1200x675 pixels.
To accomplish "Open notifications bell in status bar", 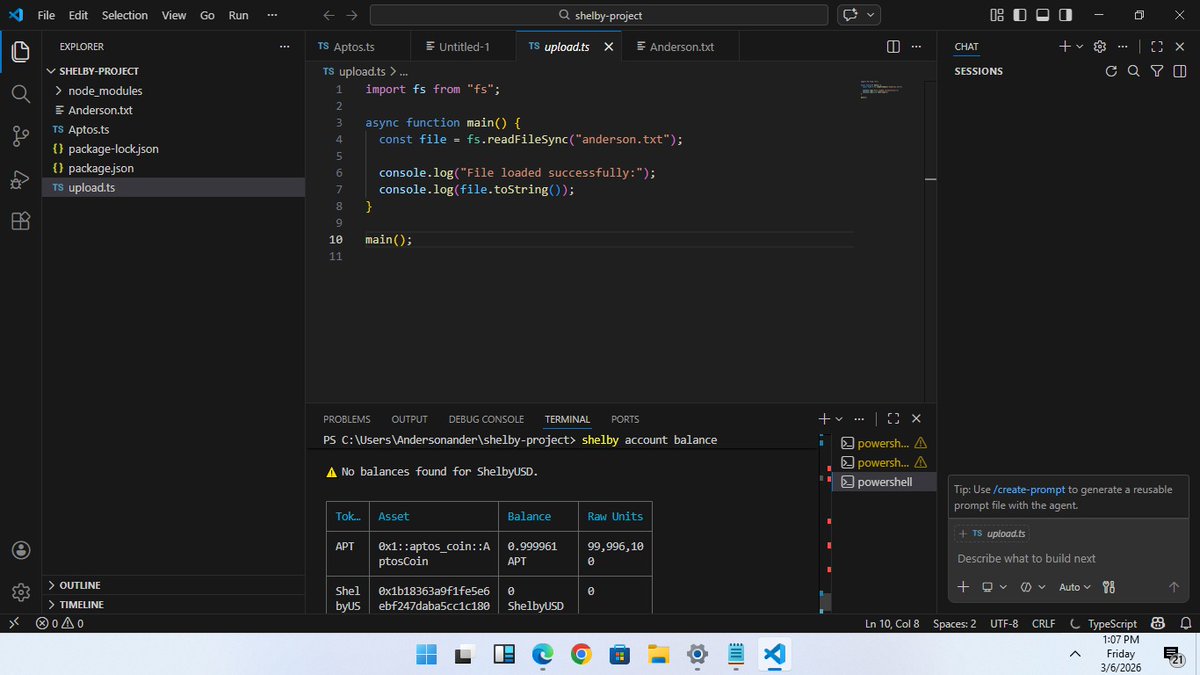I will tap(1185, 623).
